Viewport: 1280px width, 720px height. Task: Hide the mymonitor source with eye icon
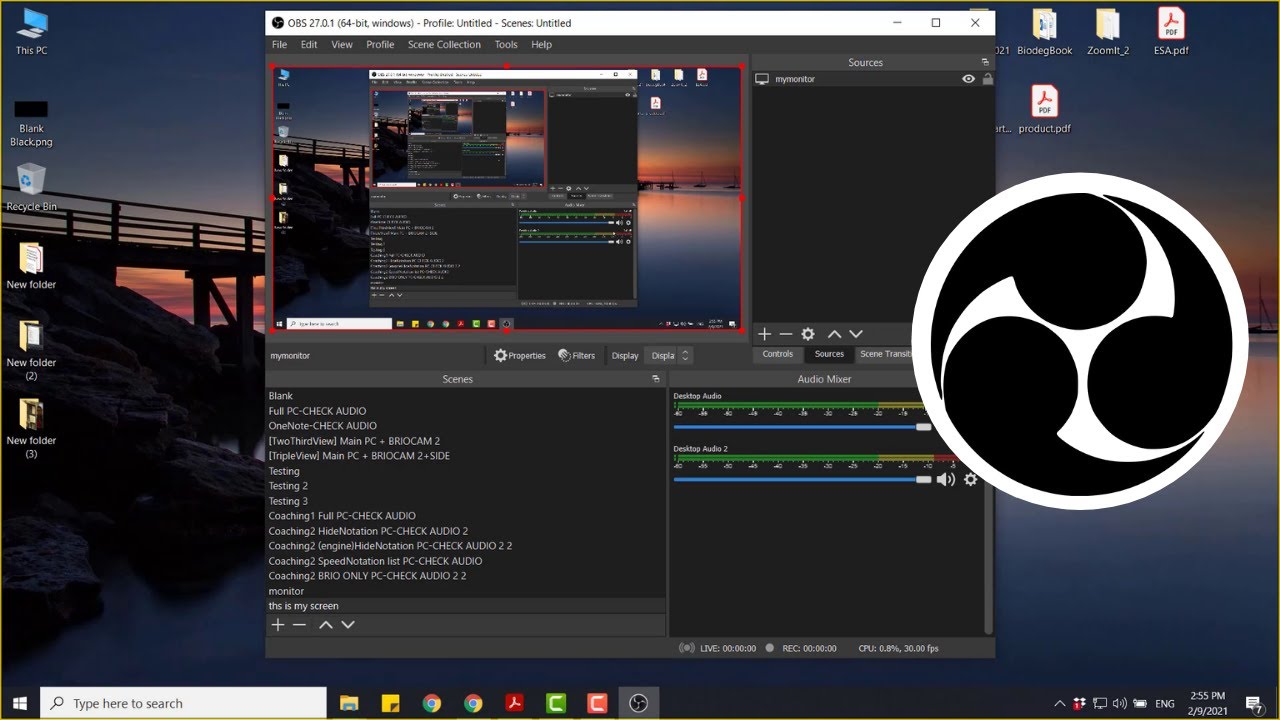968,79
